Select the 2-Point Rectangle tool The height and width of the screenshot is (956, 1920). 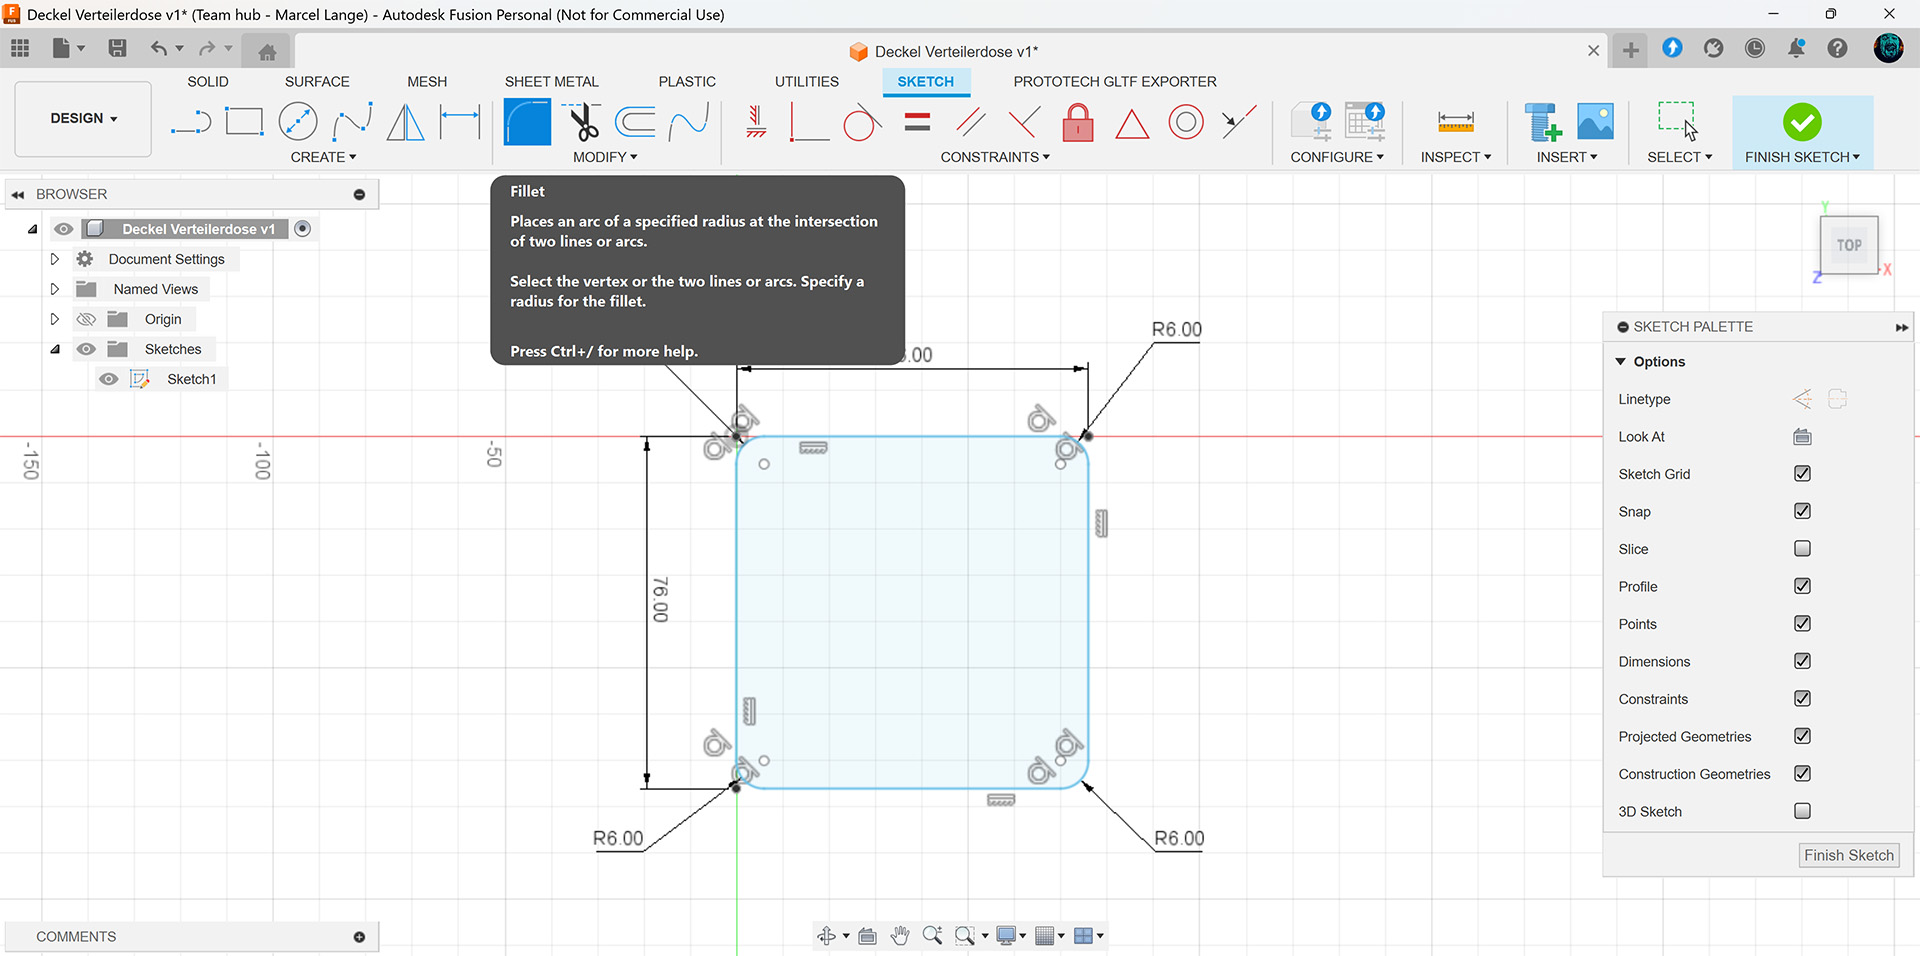click(x=244, y=123)
